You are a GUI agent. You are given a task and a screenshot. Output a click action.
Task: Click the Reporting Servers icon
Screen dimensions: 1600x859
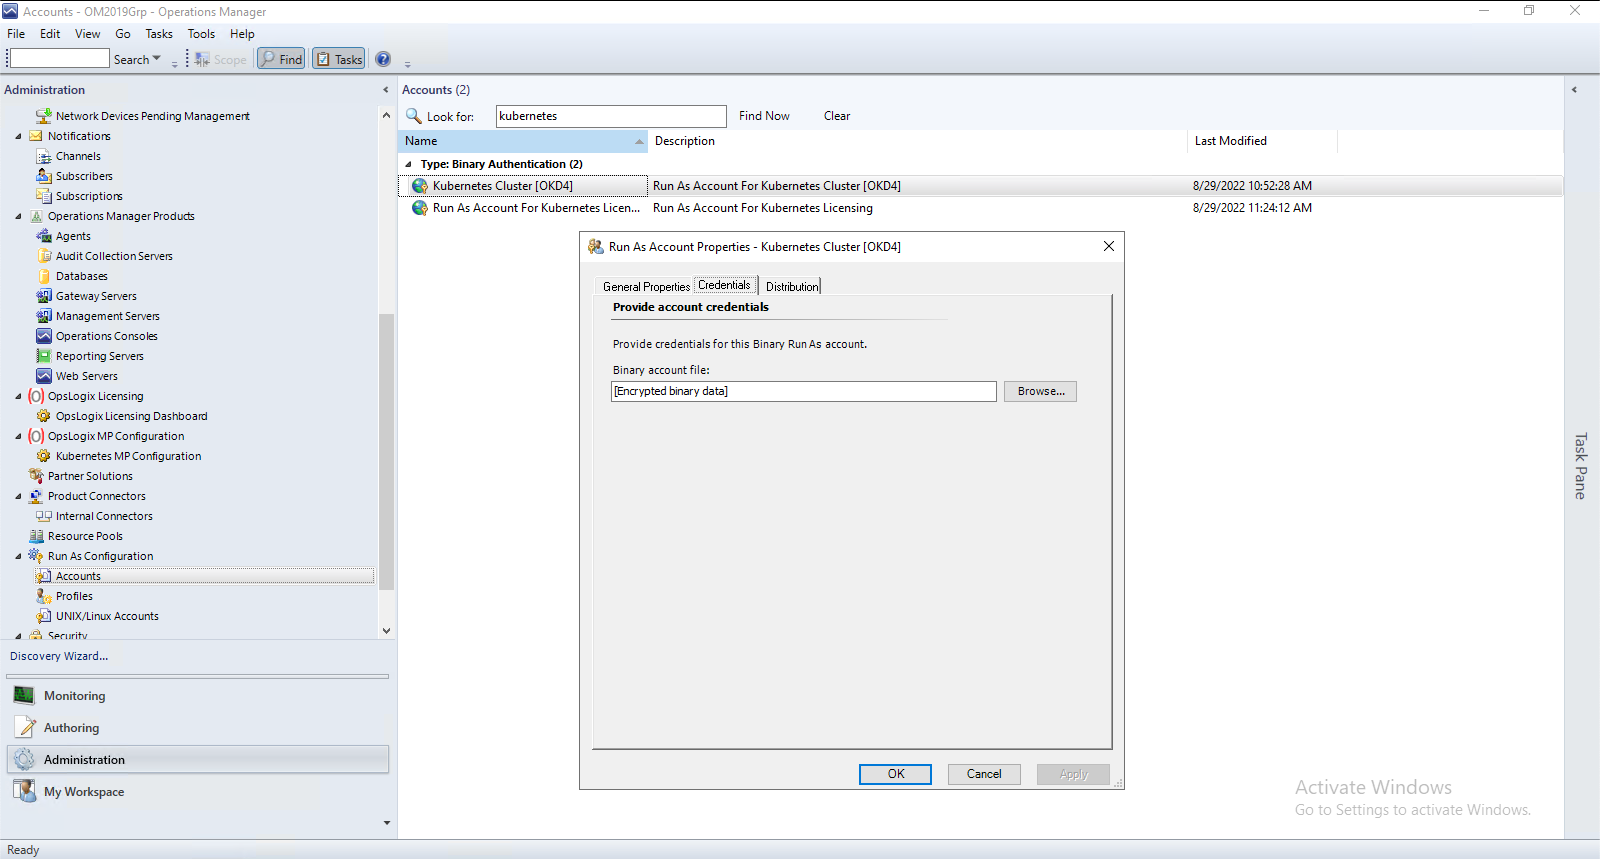(x=44, y=356)
